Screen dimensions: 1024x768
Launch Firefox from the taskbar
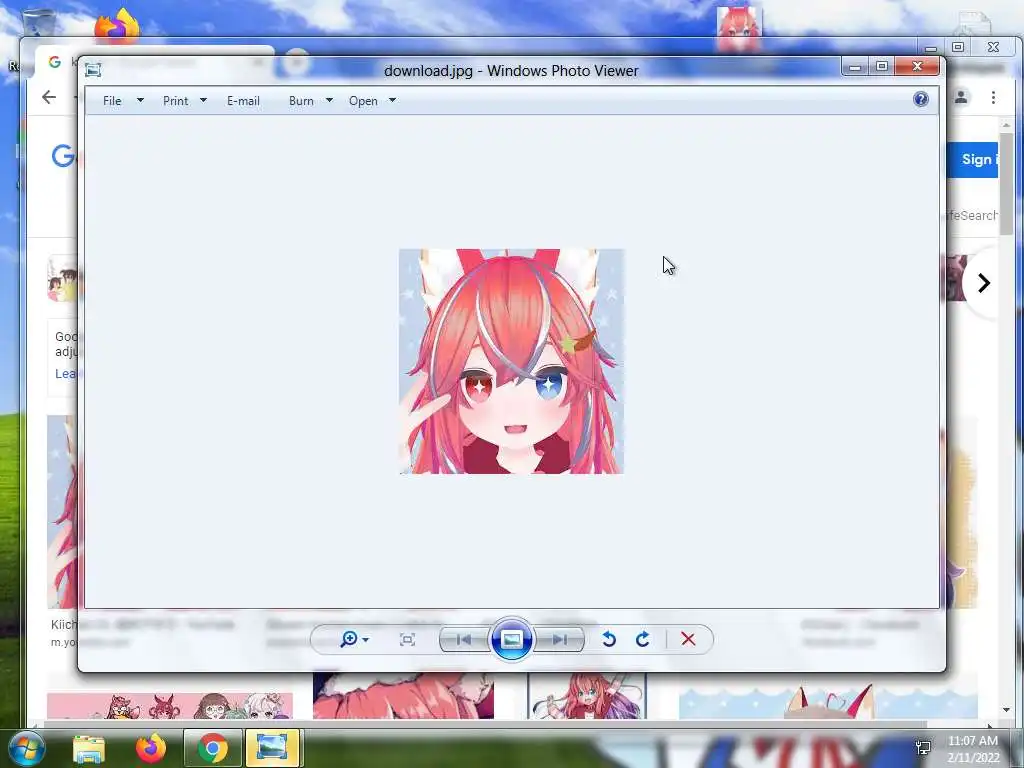coord(151,748)
